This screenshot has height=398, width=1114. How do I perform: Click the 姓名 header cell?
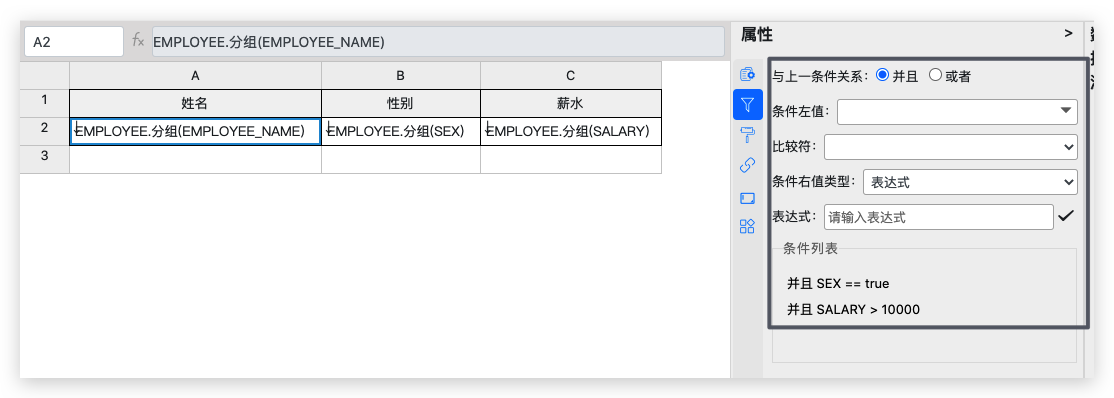click(x=195, y=103)
